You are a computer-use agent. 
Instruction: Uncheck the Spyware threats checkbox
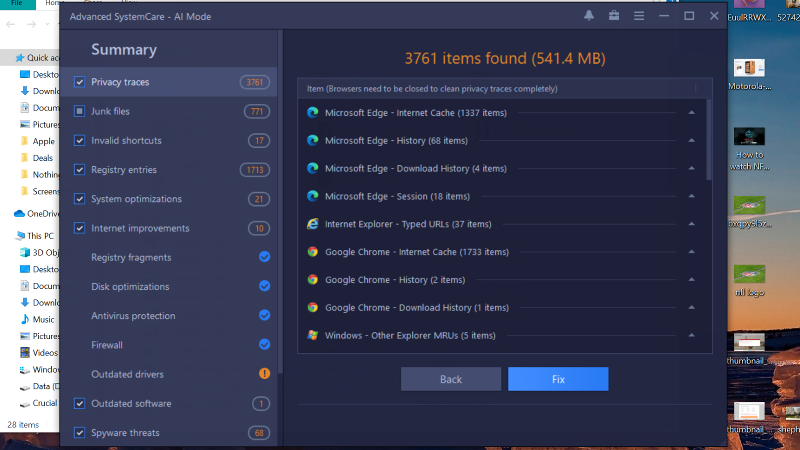(79, 433)
